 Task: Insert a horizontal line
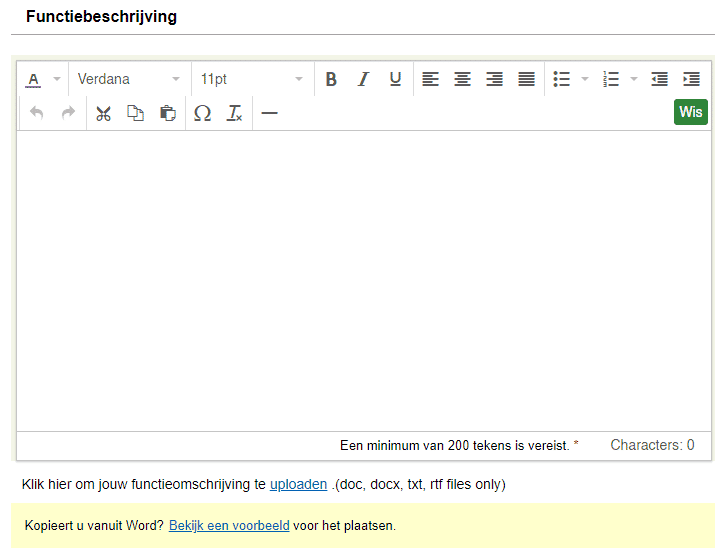click(x=269, y=113)
